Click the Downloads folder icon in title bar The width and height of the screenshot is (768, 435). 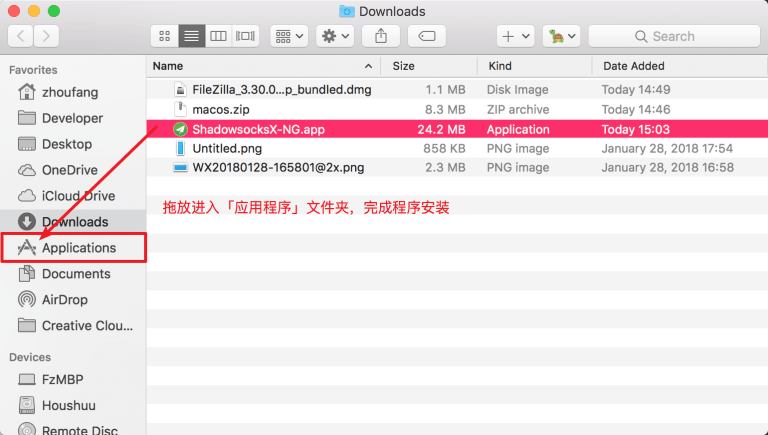347,11
